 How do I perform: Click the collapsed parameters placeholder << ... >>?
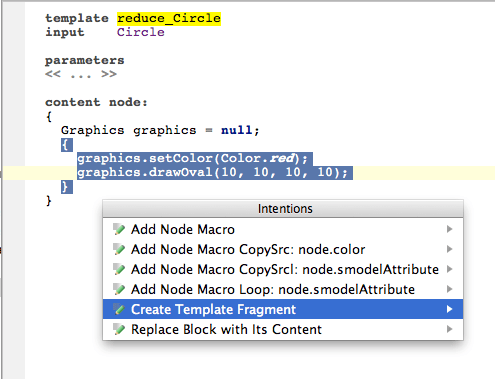tap(81, 74)
